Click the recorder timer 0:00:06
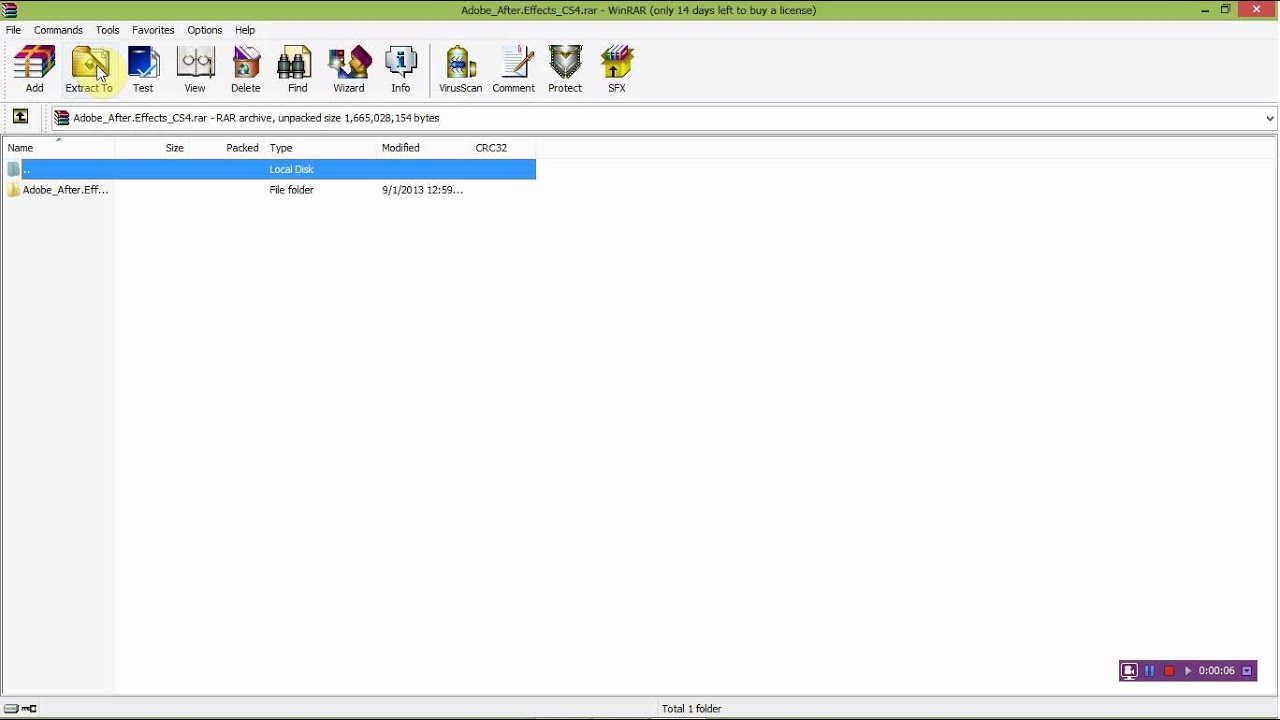The image size is (1280, 720). 1217,671
